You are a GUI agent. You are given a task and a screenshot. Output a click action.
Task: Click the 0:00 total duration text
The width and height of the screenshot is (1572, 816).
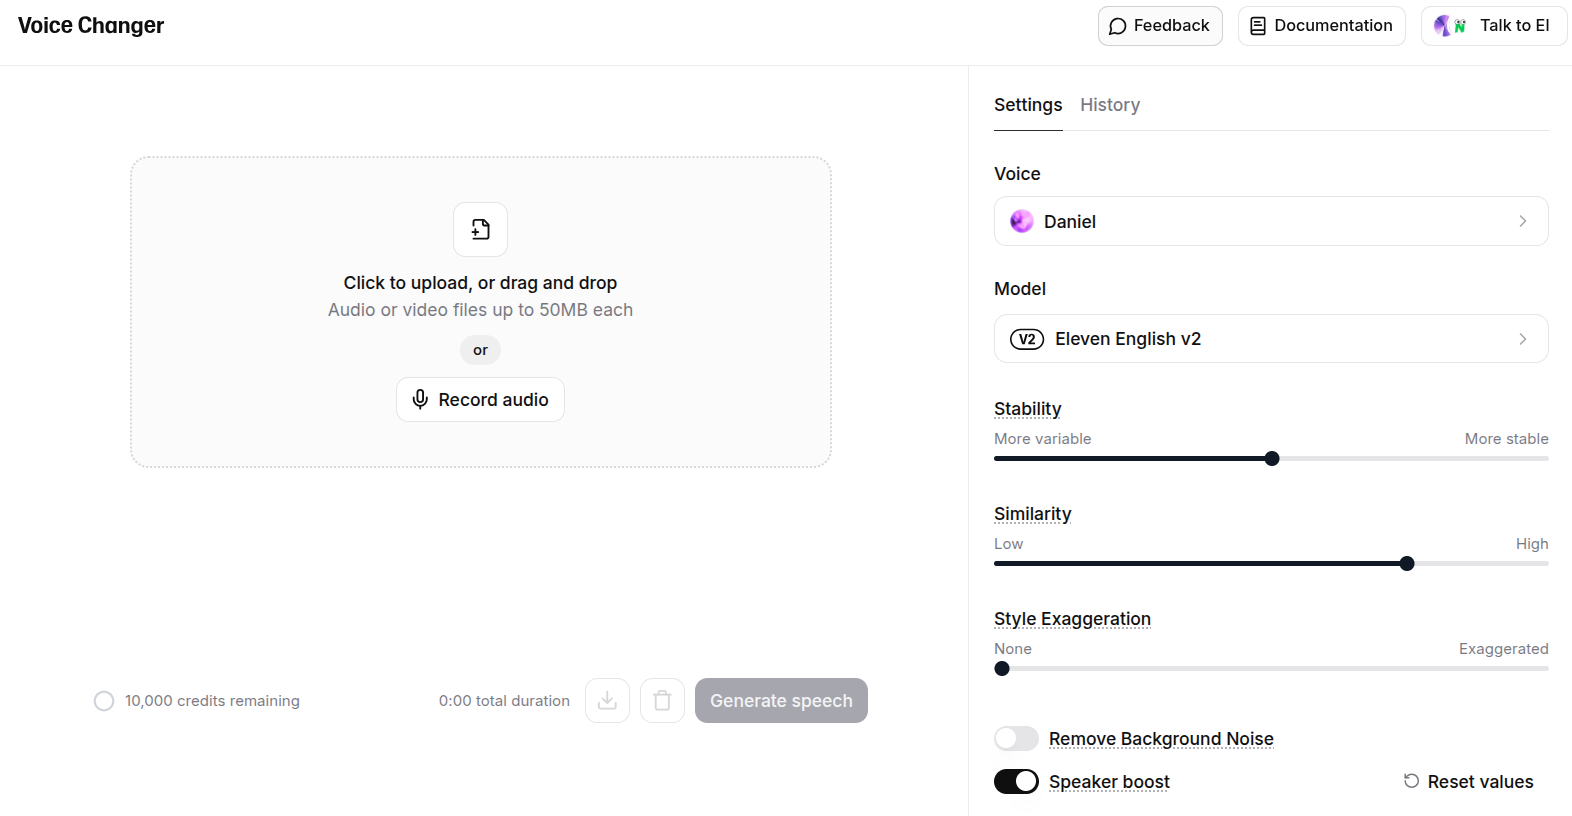504,701
